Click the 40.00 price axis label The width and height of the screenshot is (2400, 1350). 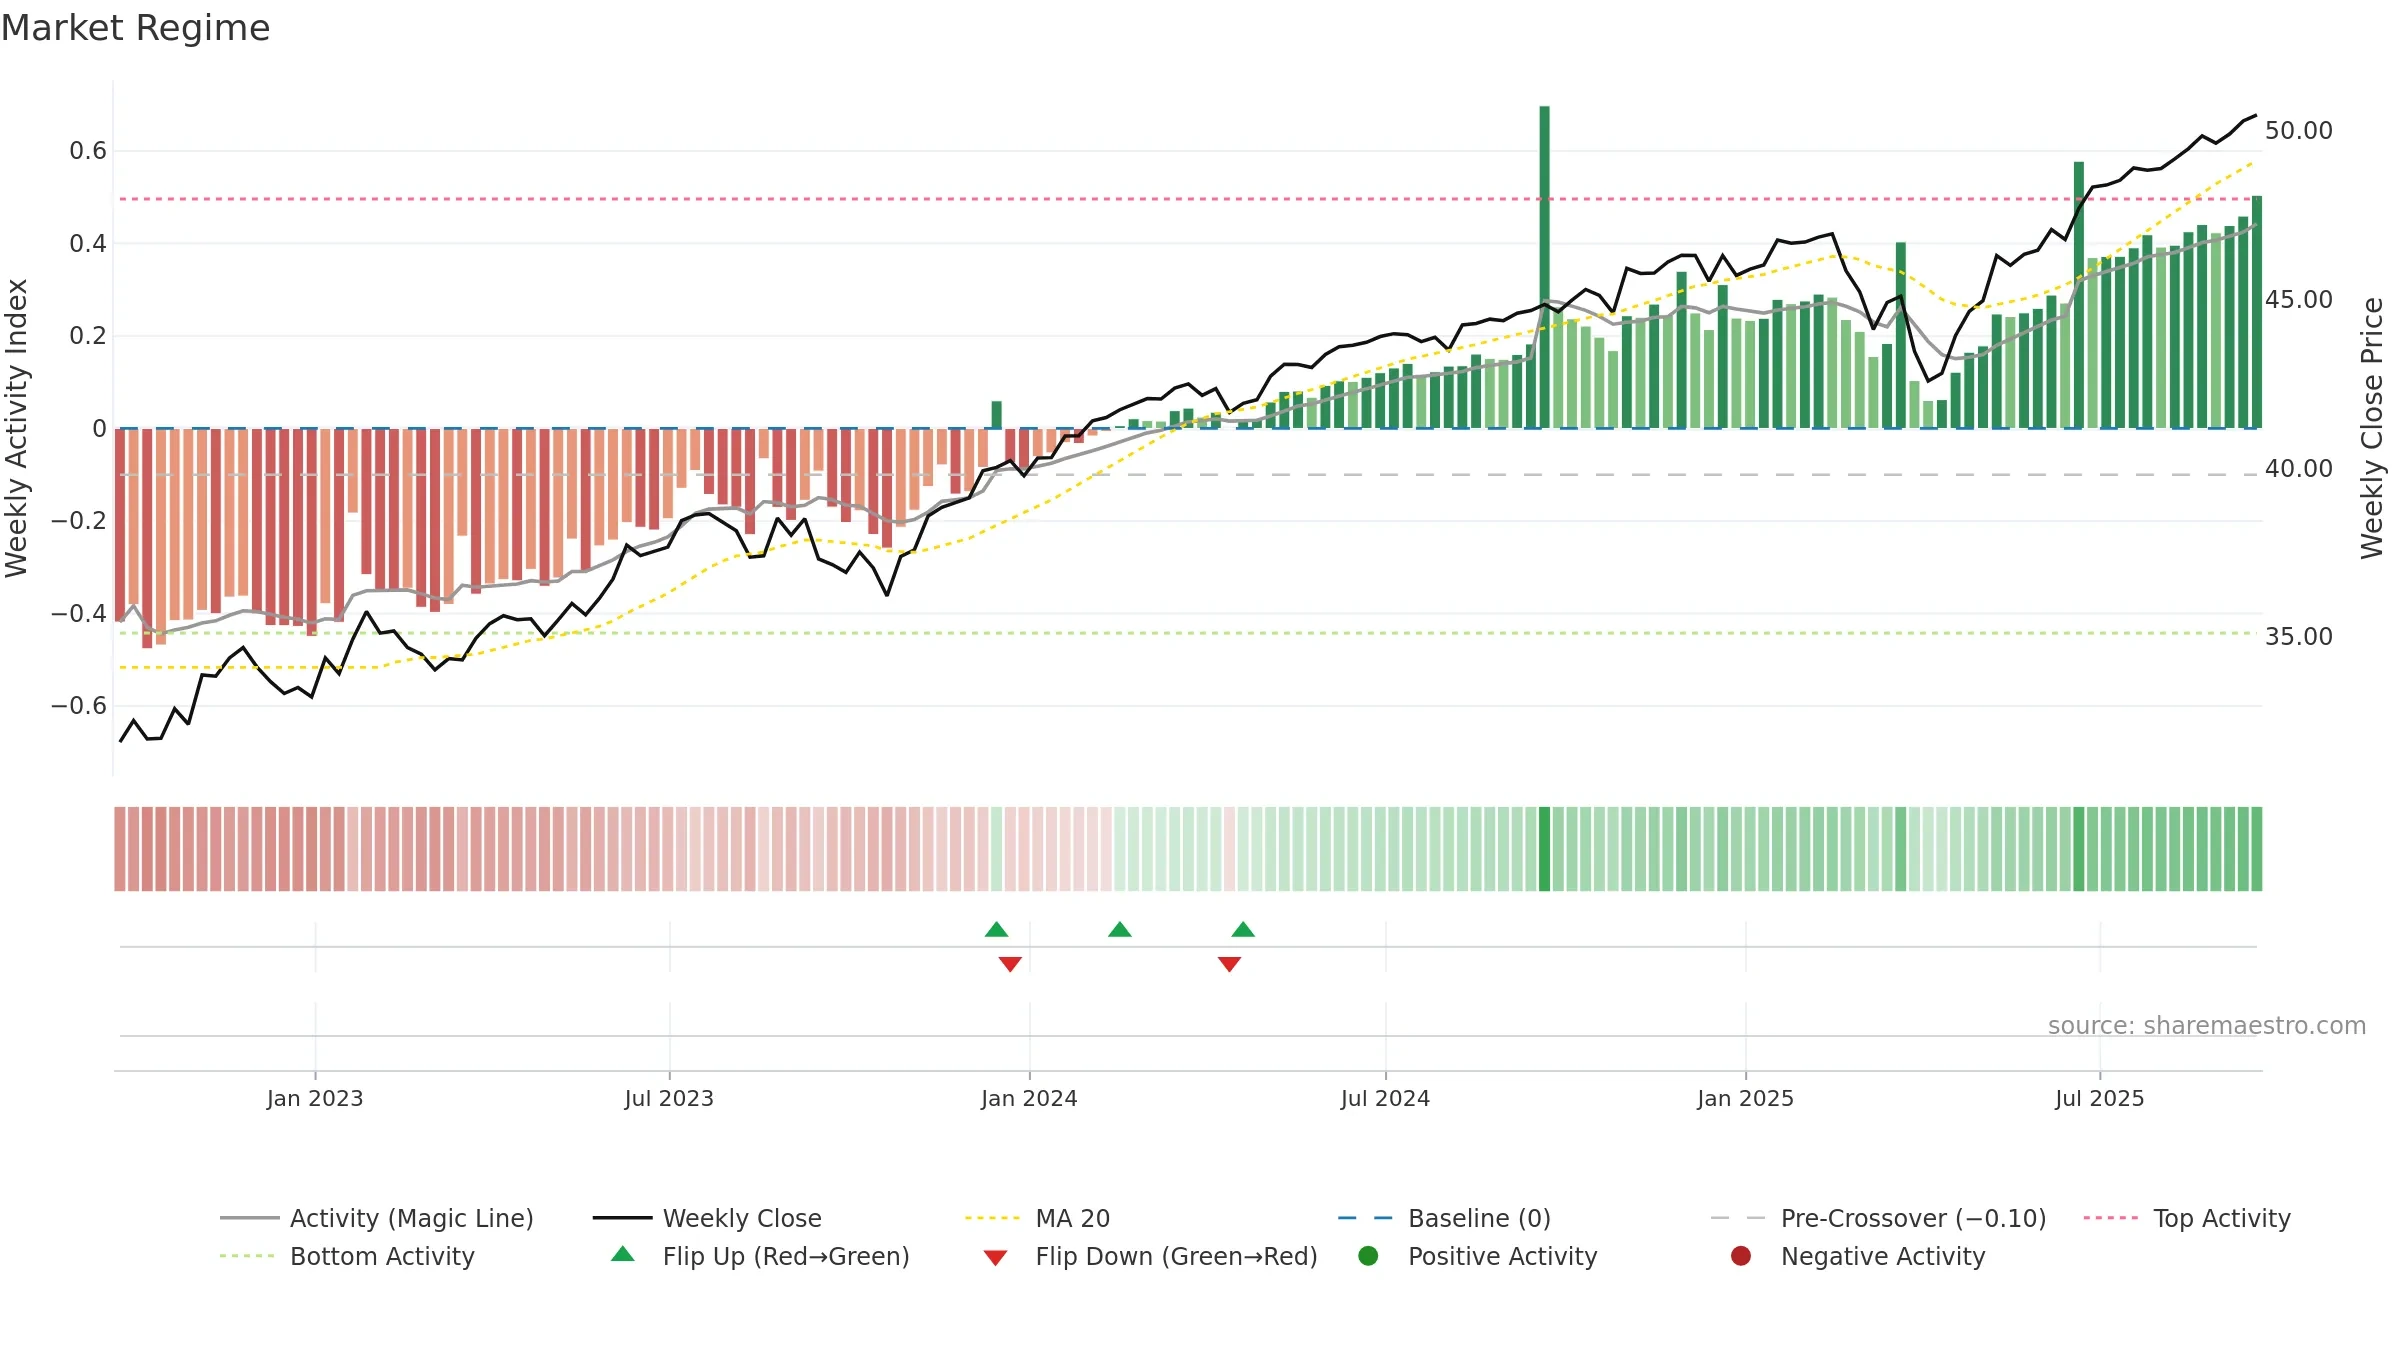click(x=2299, y=469)
